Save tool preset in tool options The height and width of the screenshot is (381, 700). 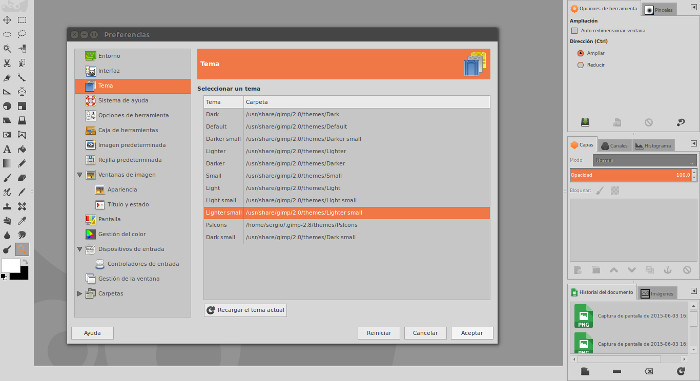tap(585, 122)
